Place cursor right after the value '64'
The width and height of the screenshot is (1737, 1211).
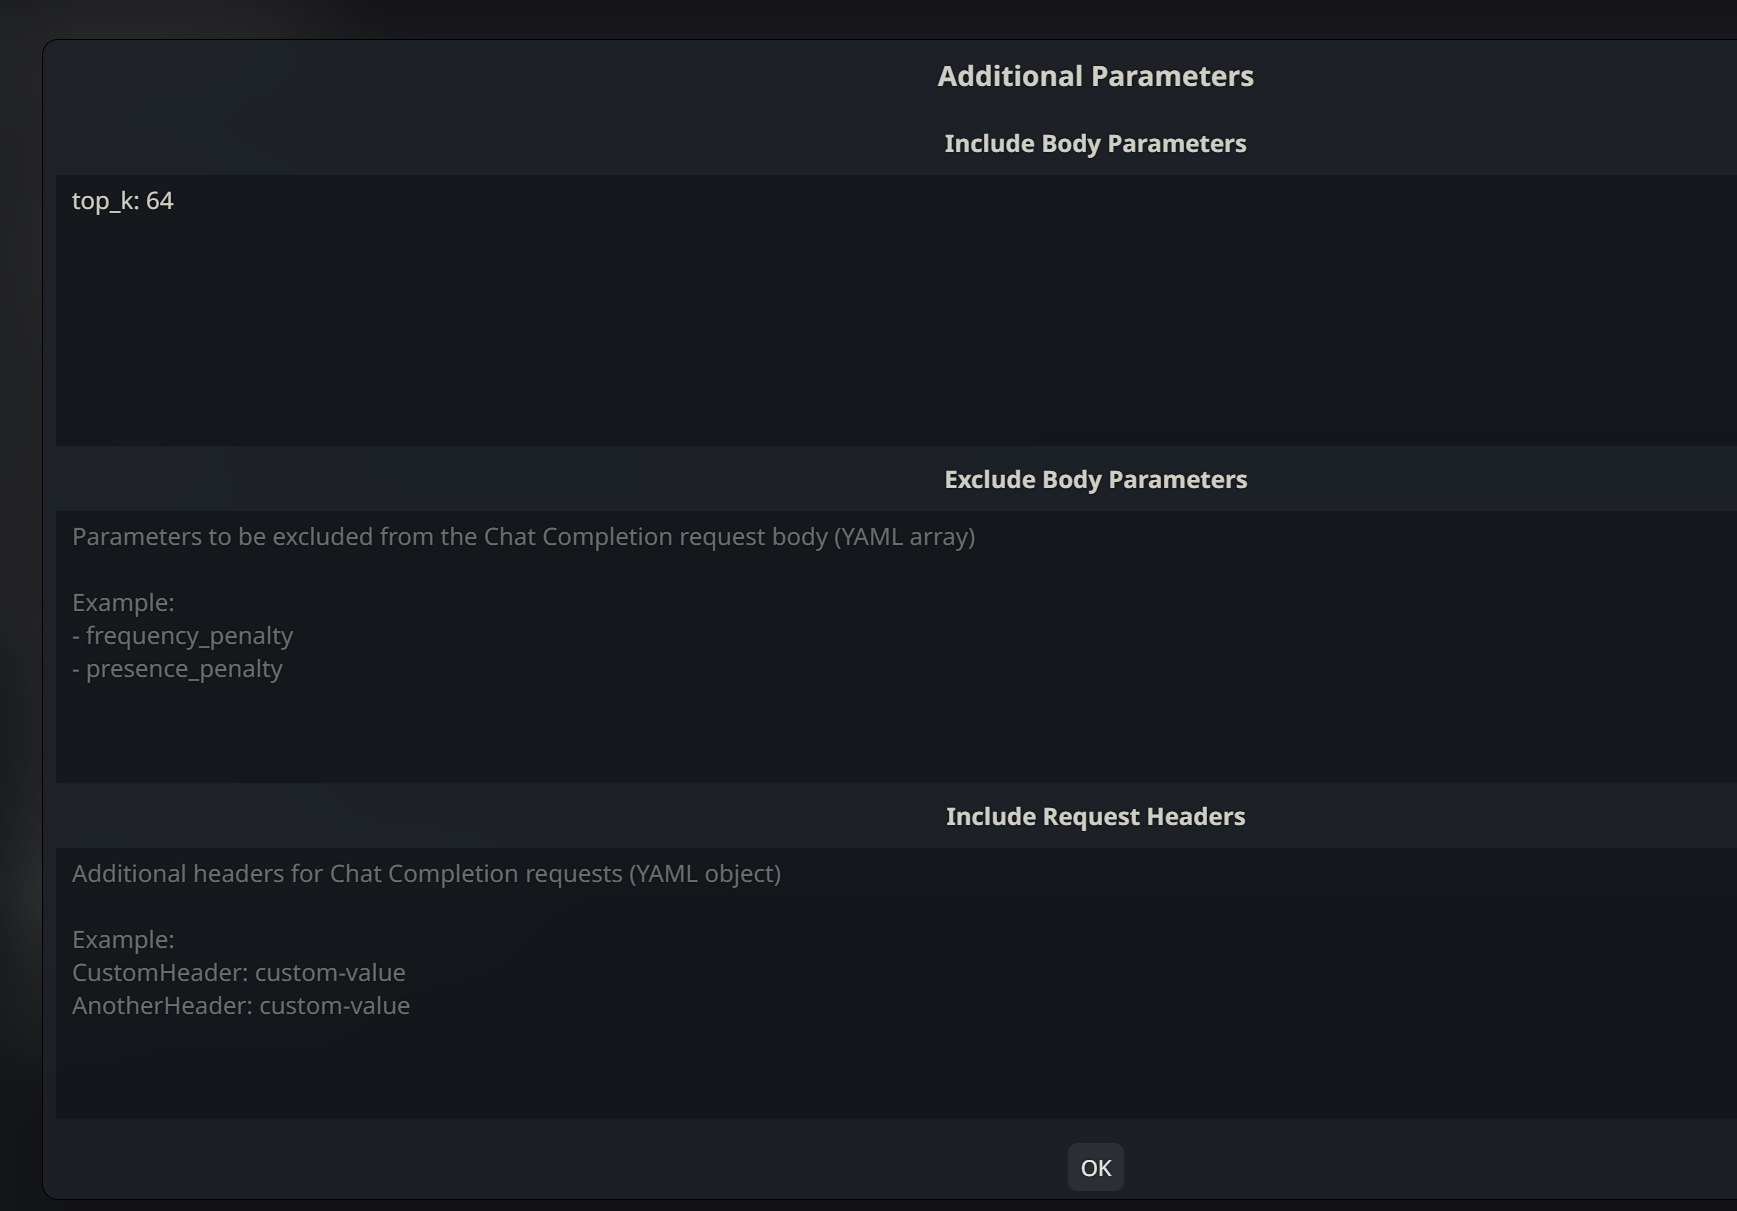pos(175,201)
